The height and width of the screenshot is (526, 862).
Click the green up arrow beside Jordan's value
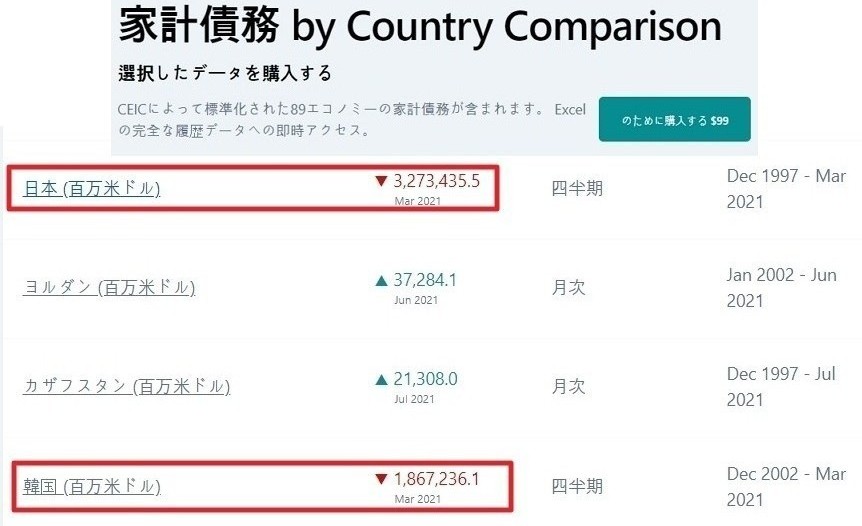pos(381,281)
